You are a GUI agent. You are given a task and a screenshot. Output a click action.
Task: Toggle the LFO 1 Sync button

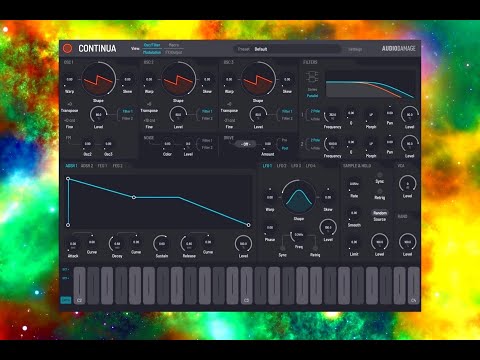pos(282,249)
